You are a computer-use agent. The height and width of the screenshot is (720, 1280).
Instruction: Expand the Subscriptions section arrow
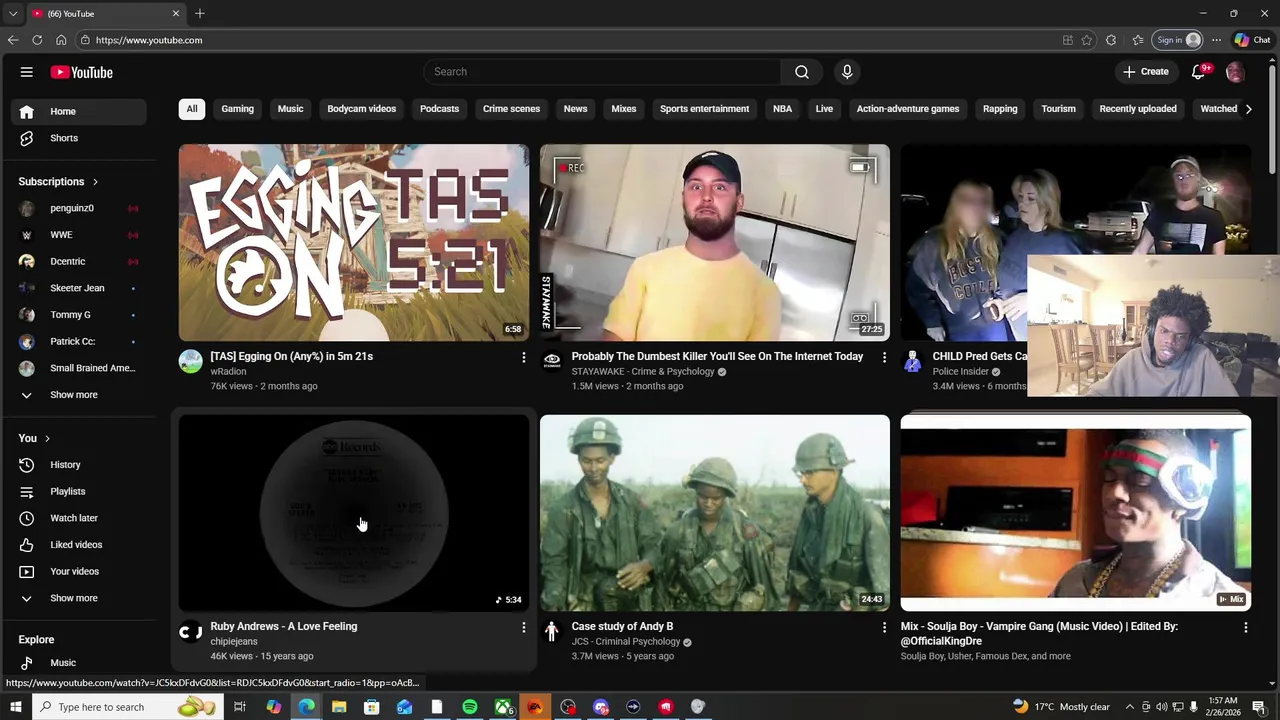(x=95, y=182)
